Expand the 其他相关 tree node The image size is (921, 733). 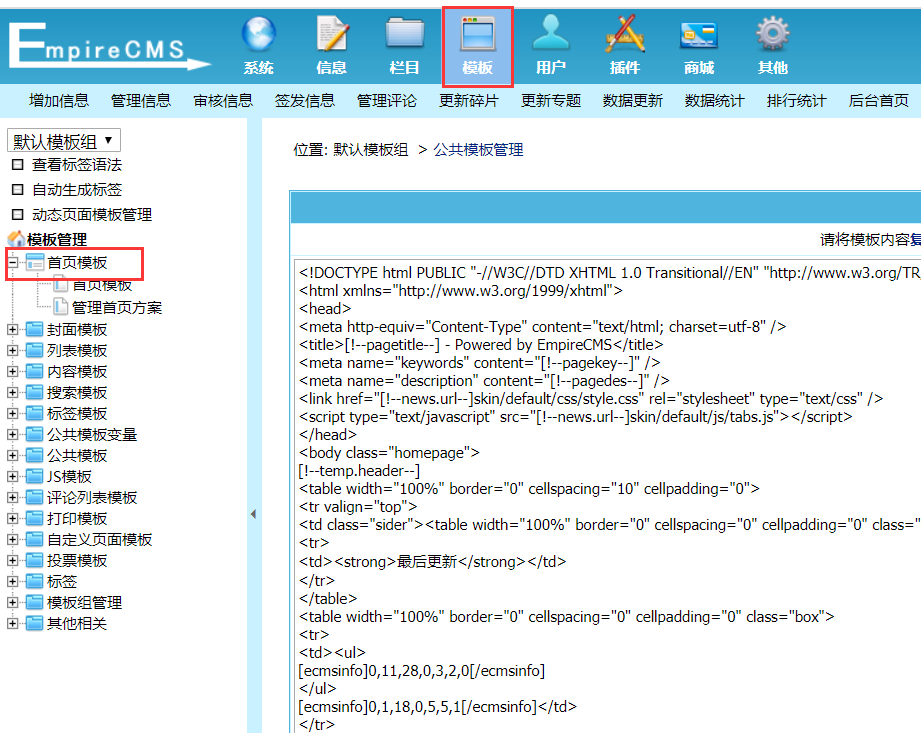pos(12,624)
